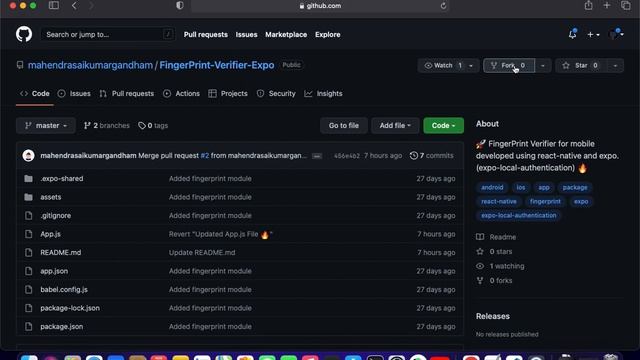Reload page with Safari refresh icon

click(x=443, y=6)
